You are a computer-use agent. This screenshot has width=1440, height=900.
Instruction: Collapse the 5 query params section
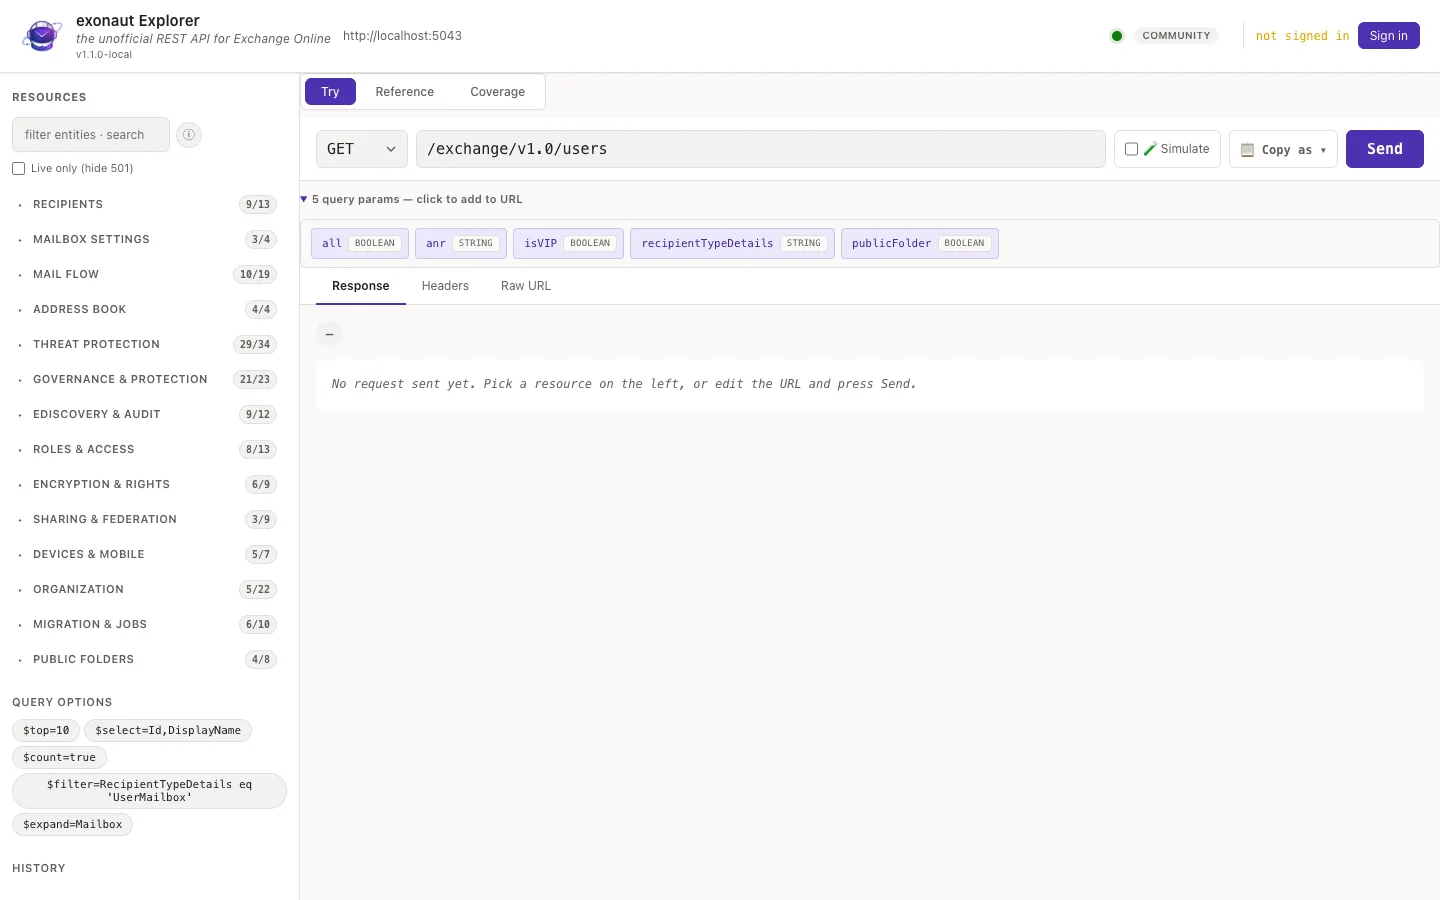coord(411,199)
